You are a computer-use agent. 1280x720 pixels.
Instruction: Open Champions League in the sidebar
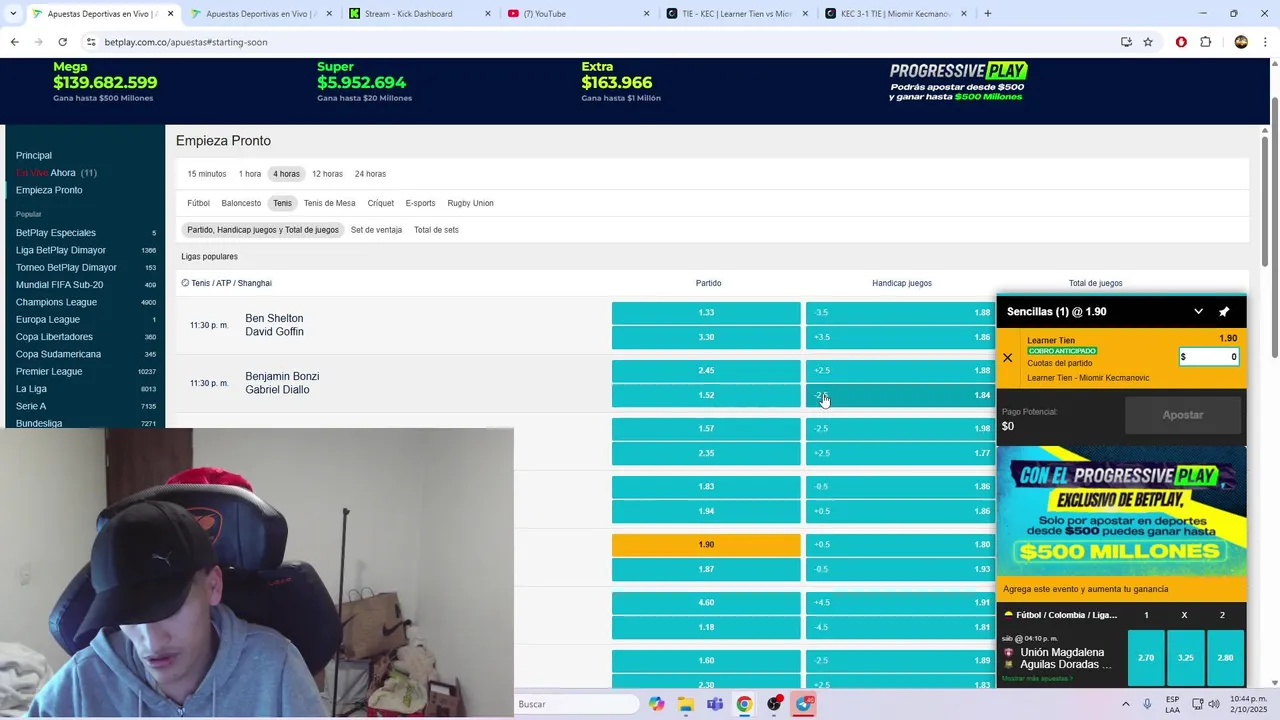56,302
